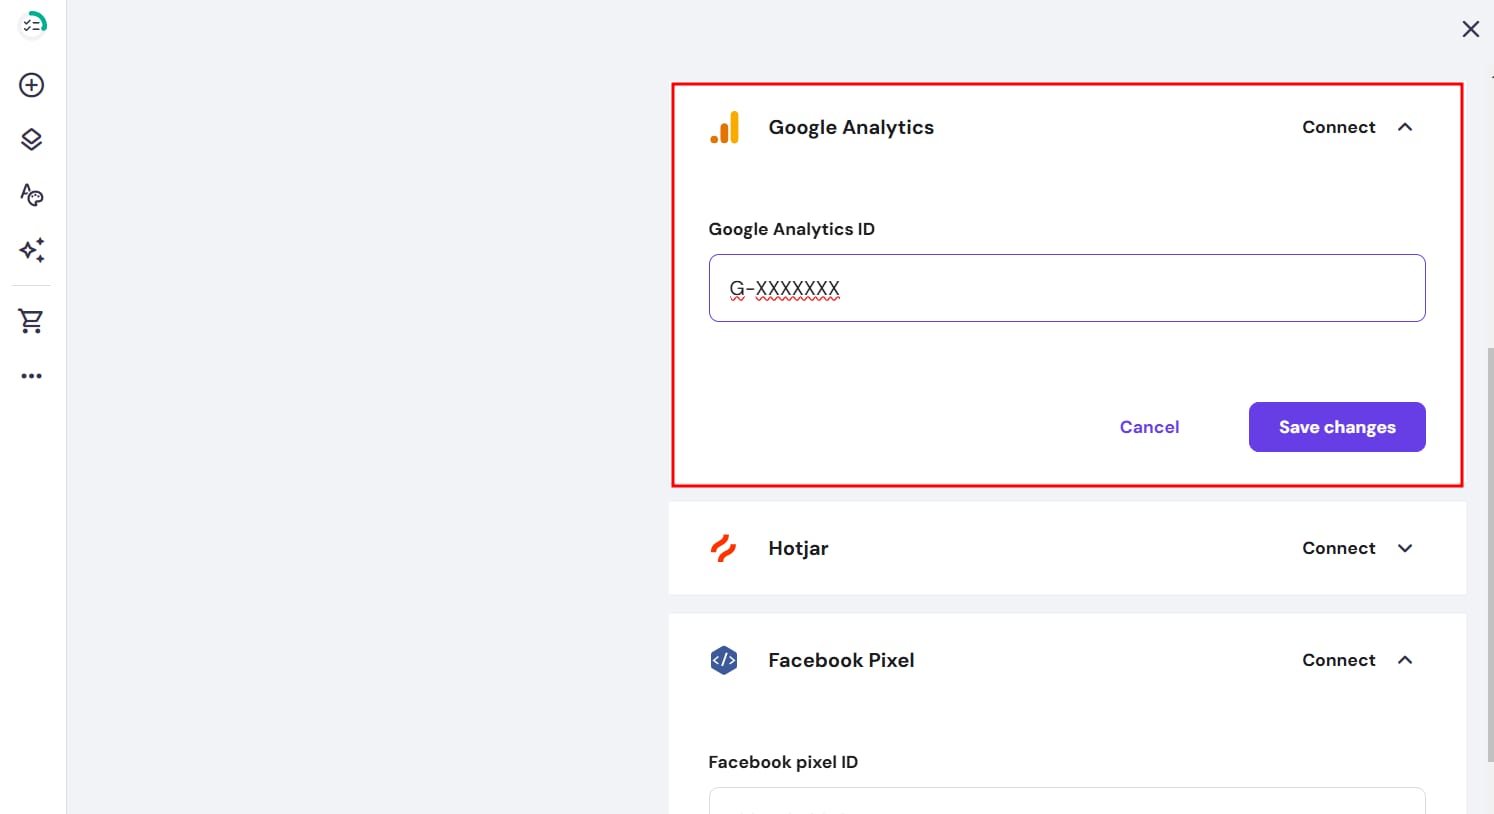Click Connect label for Facebook Pixel
Viewport: 1494px width, 814px height.
tap(1338, 660)
